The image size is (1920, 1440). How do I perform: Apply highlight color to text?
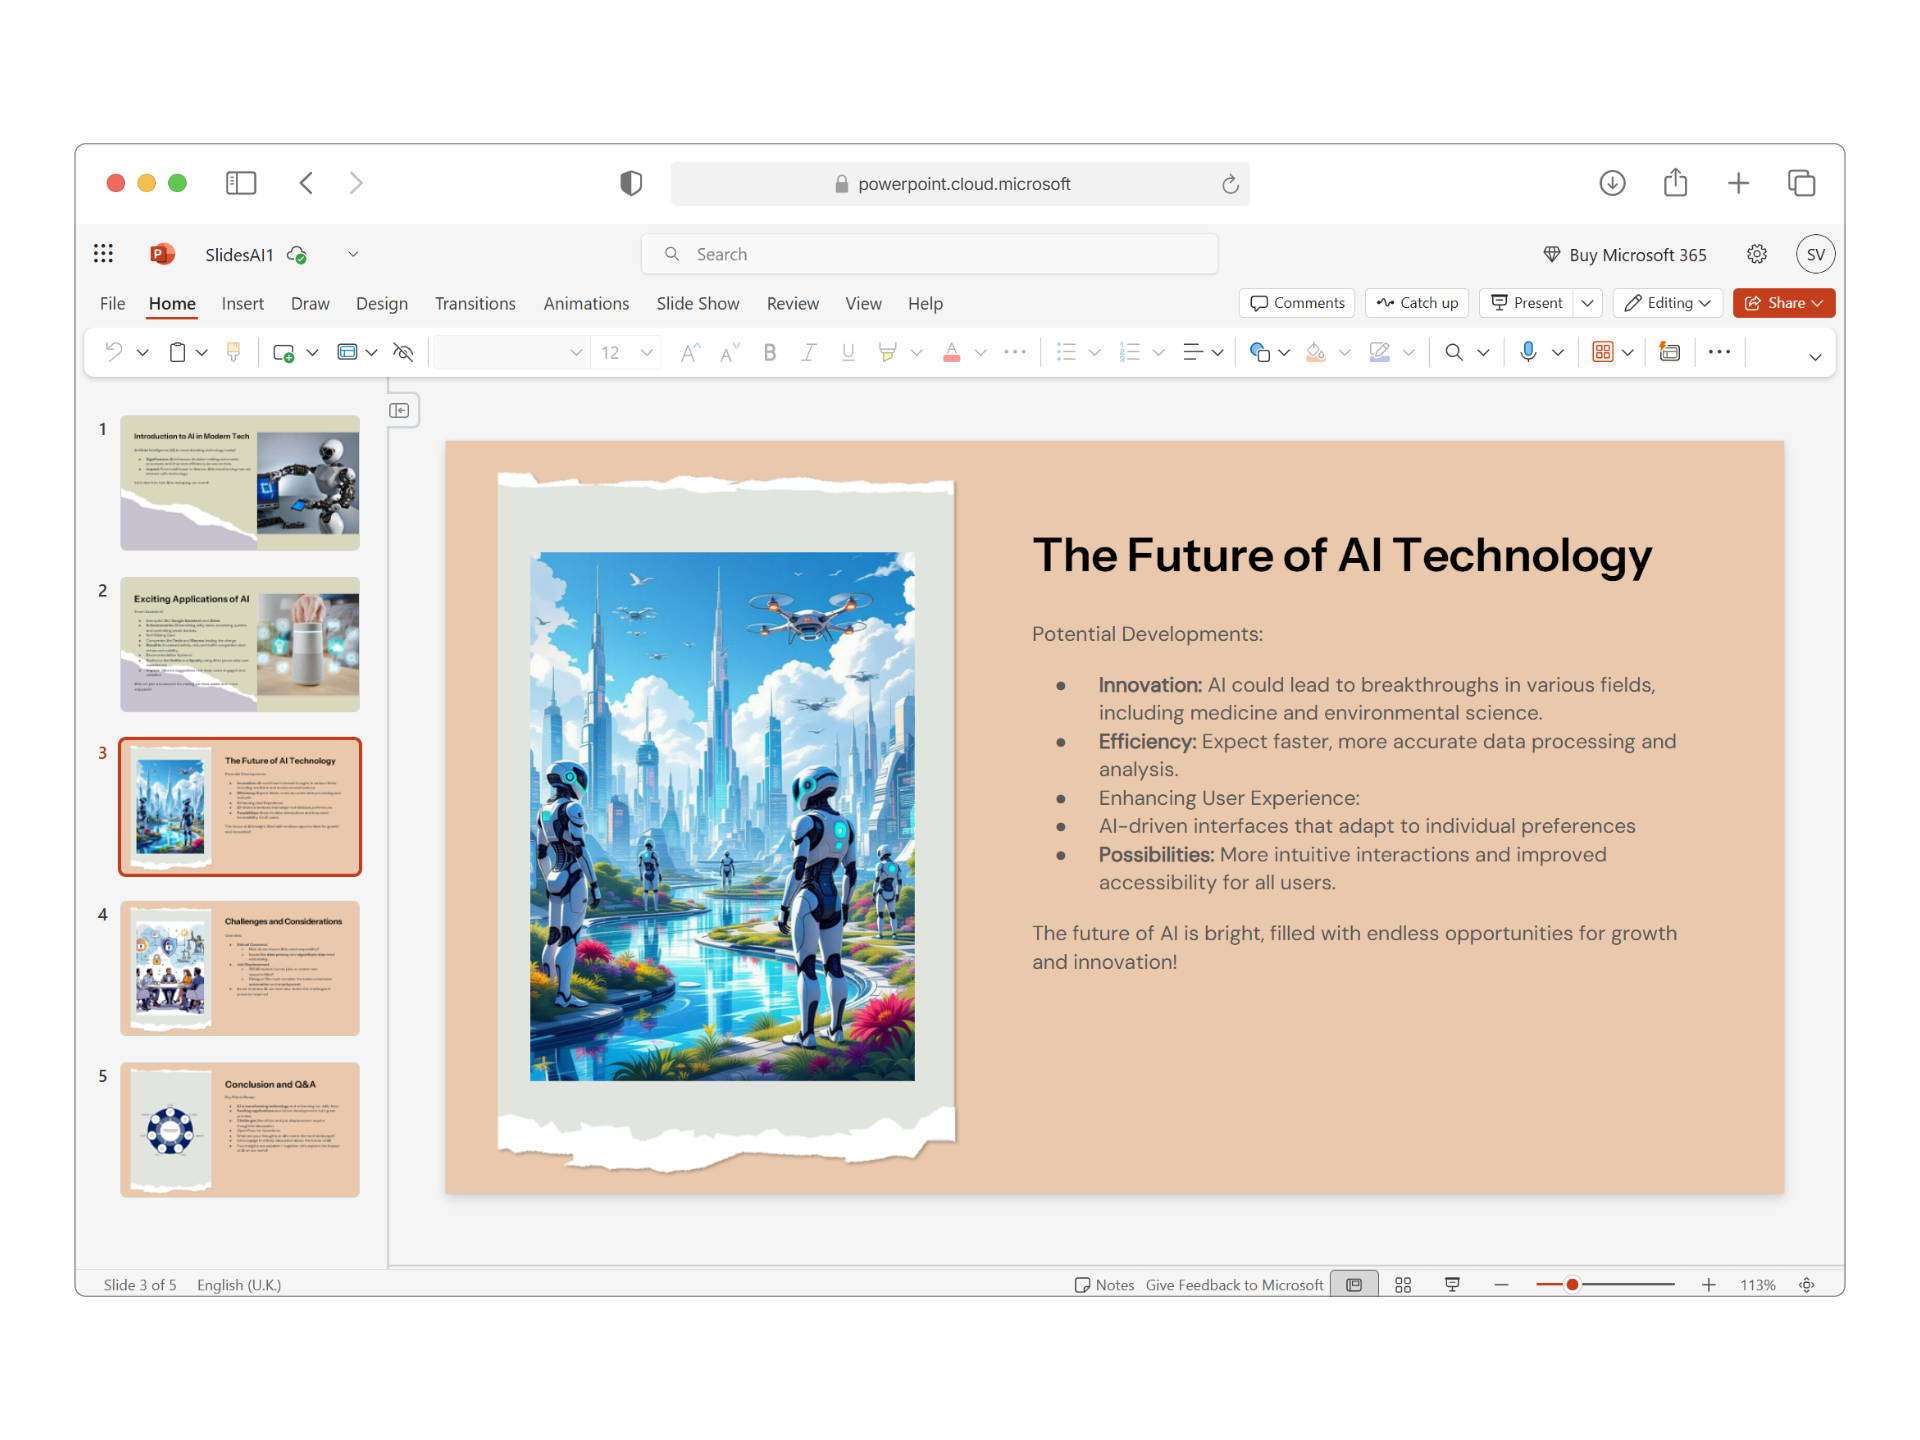pyautogui.click(x=887, y=352)
